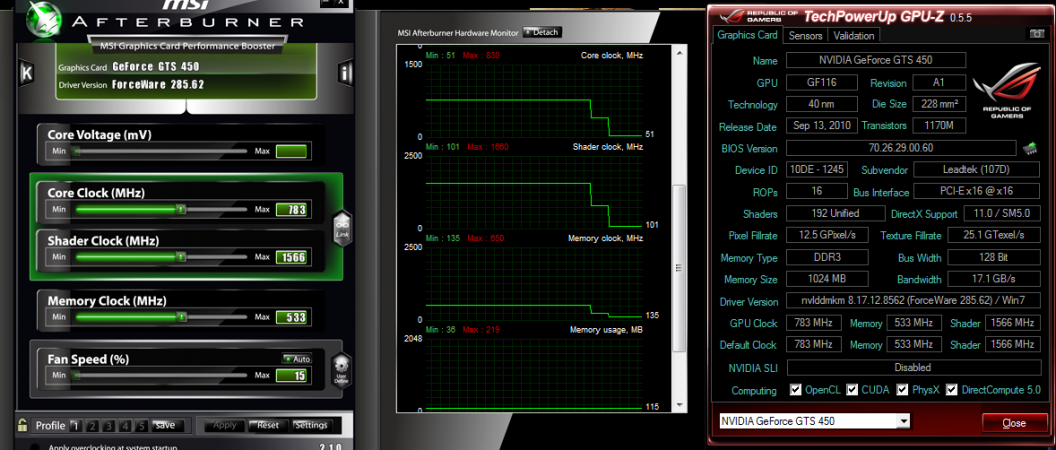Image resolution: width=1056 pixels, height=450 pixels.
Task: Switch to the Validation tab
Action: pos(853,36)
